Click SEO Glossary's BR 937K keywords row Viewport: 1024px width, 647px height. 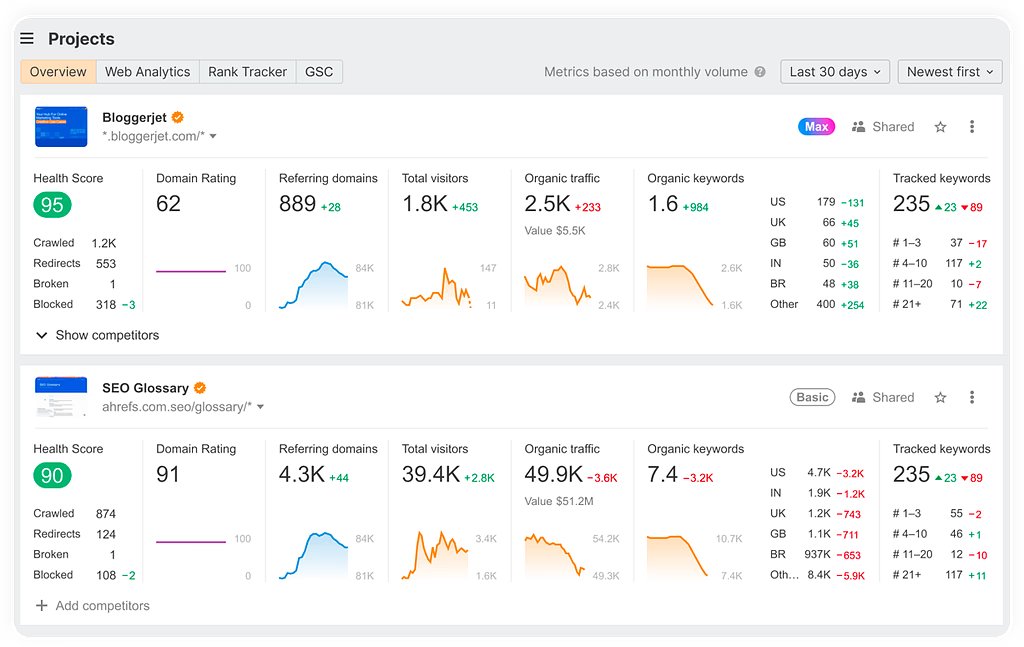click(x=817, y=554)
